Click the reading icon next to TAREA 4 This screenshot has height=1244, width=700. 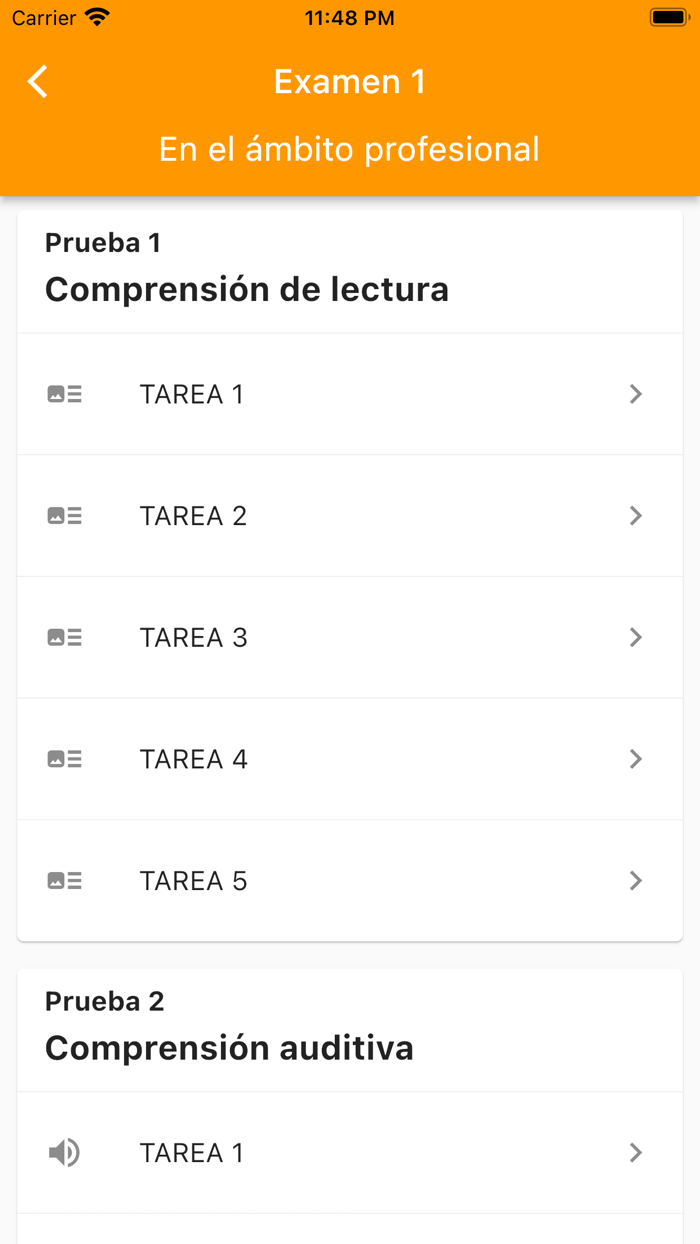(64, 759)
